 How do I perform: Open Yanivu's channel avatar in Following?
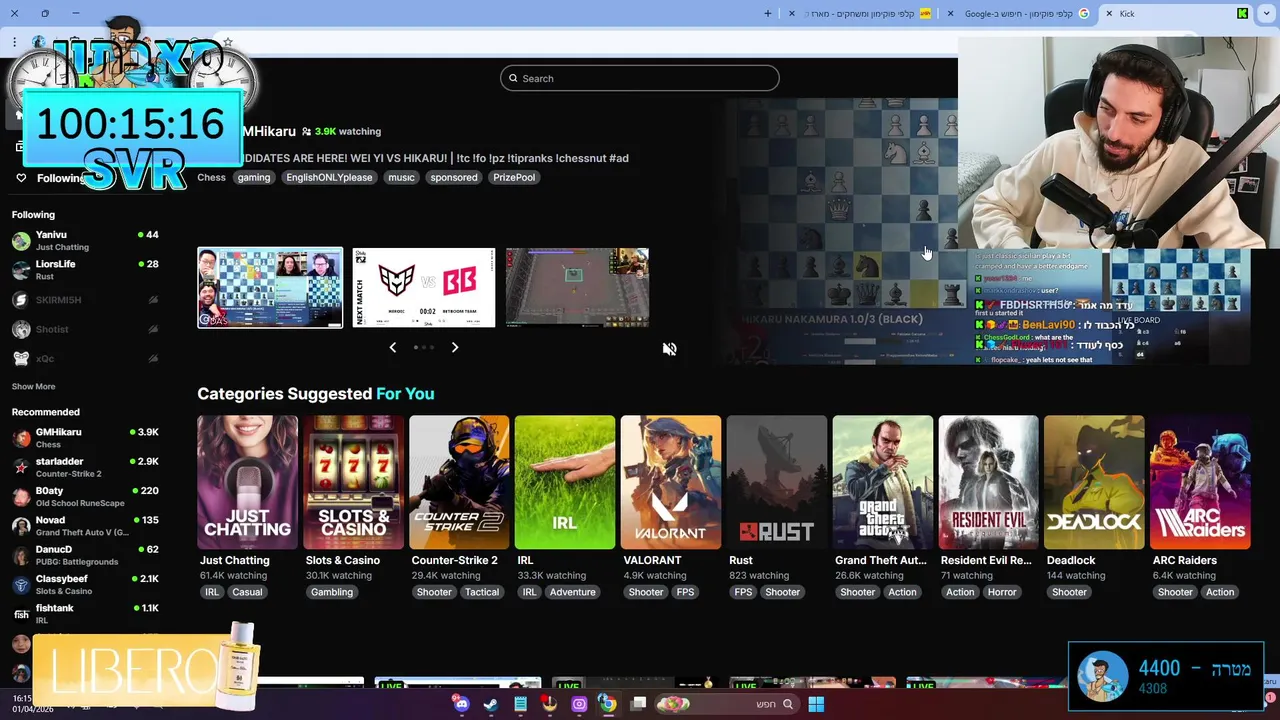pos(21,241)
